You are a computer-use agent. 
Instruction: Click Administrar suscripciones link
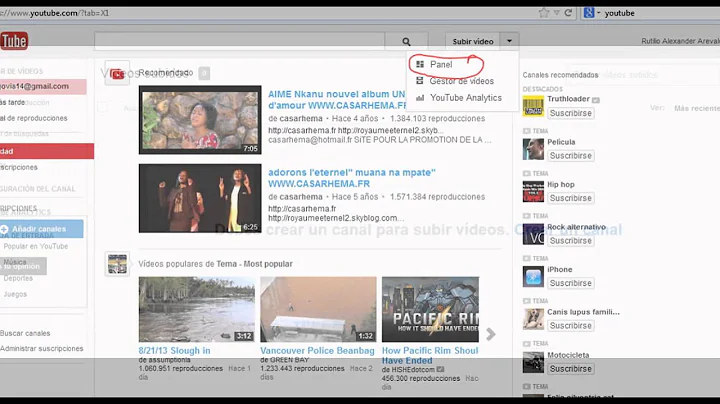[41, 348]
